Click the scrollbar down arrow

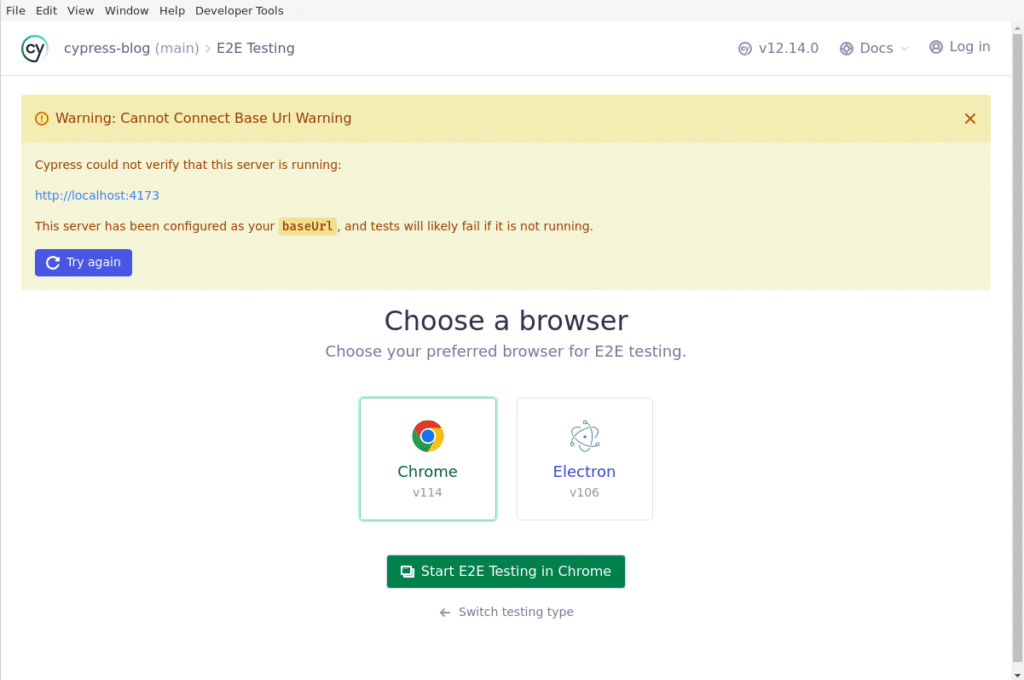[x=1017, y=674]
